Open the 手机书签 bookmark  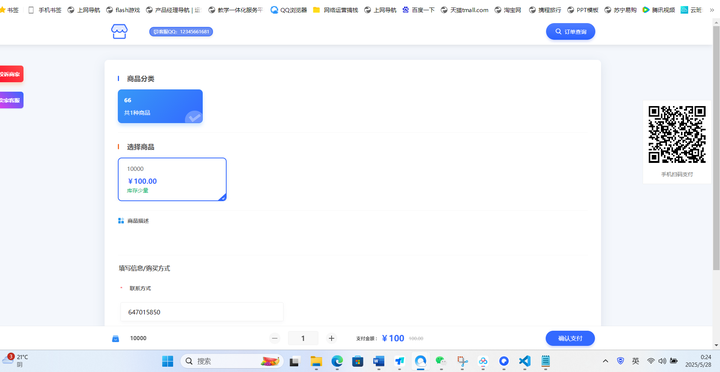45,10
